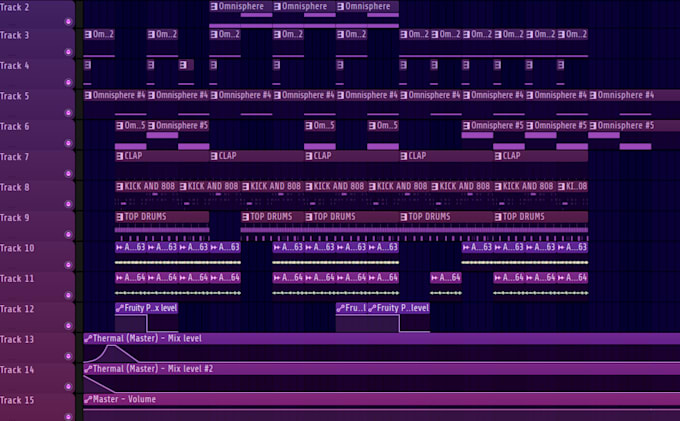Open automation icon menu of Mix level #2 clip
The image size is (680, 421).
click(x=88, y=369)
